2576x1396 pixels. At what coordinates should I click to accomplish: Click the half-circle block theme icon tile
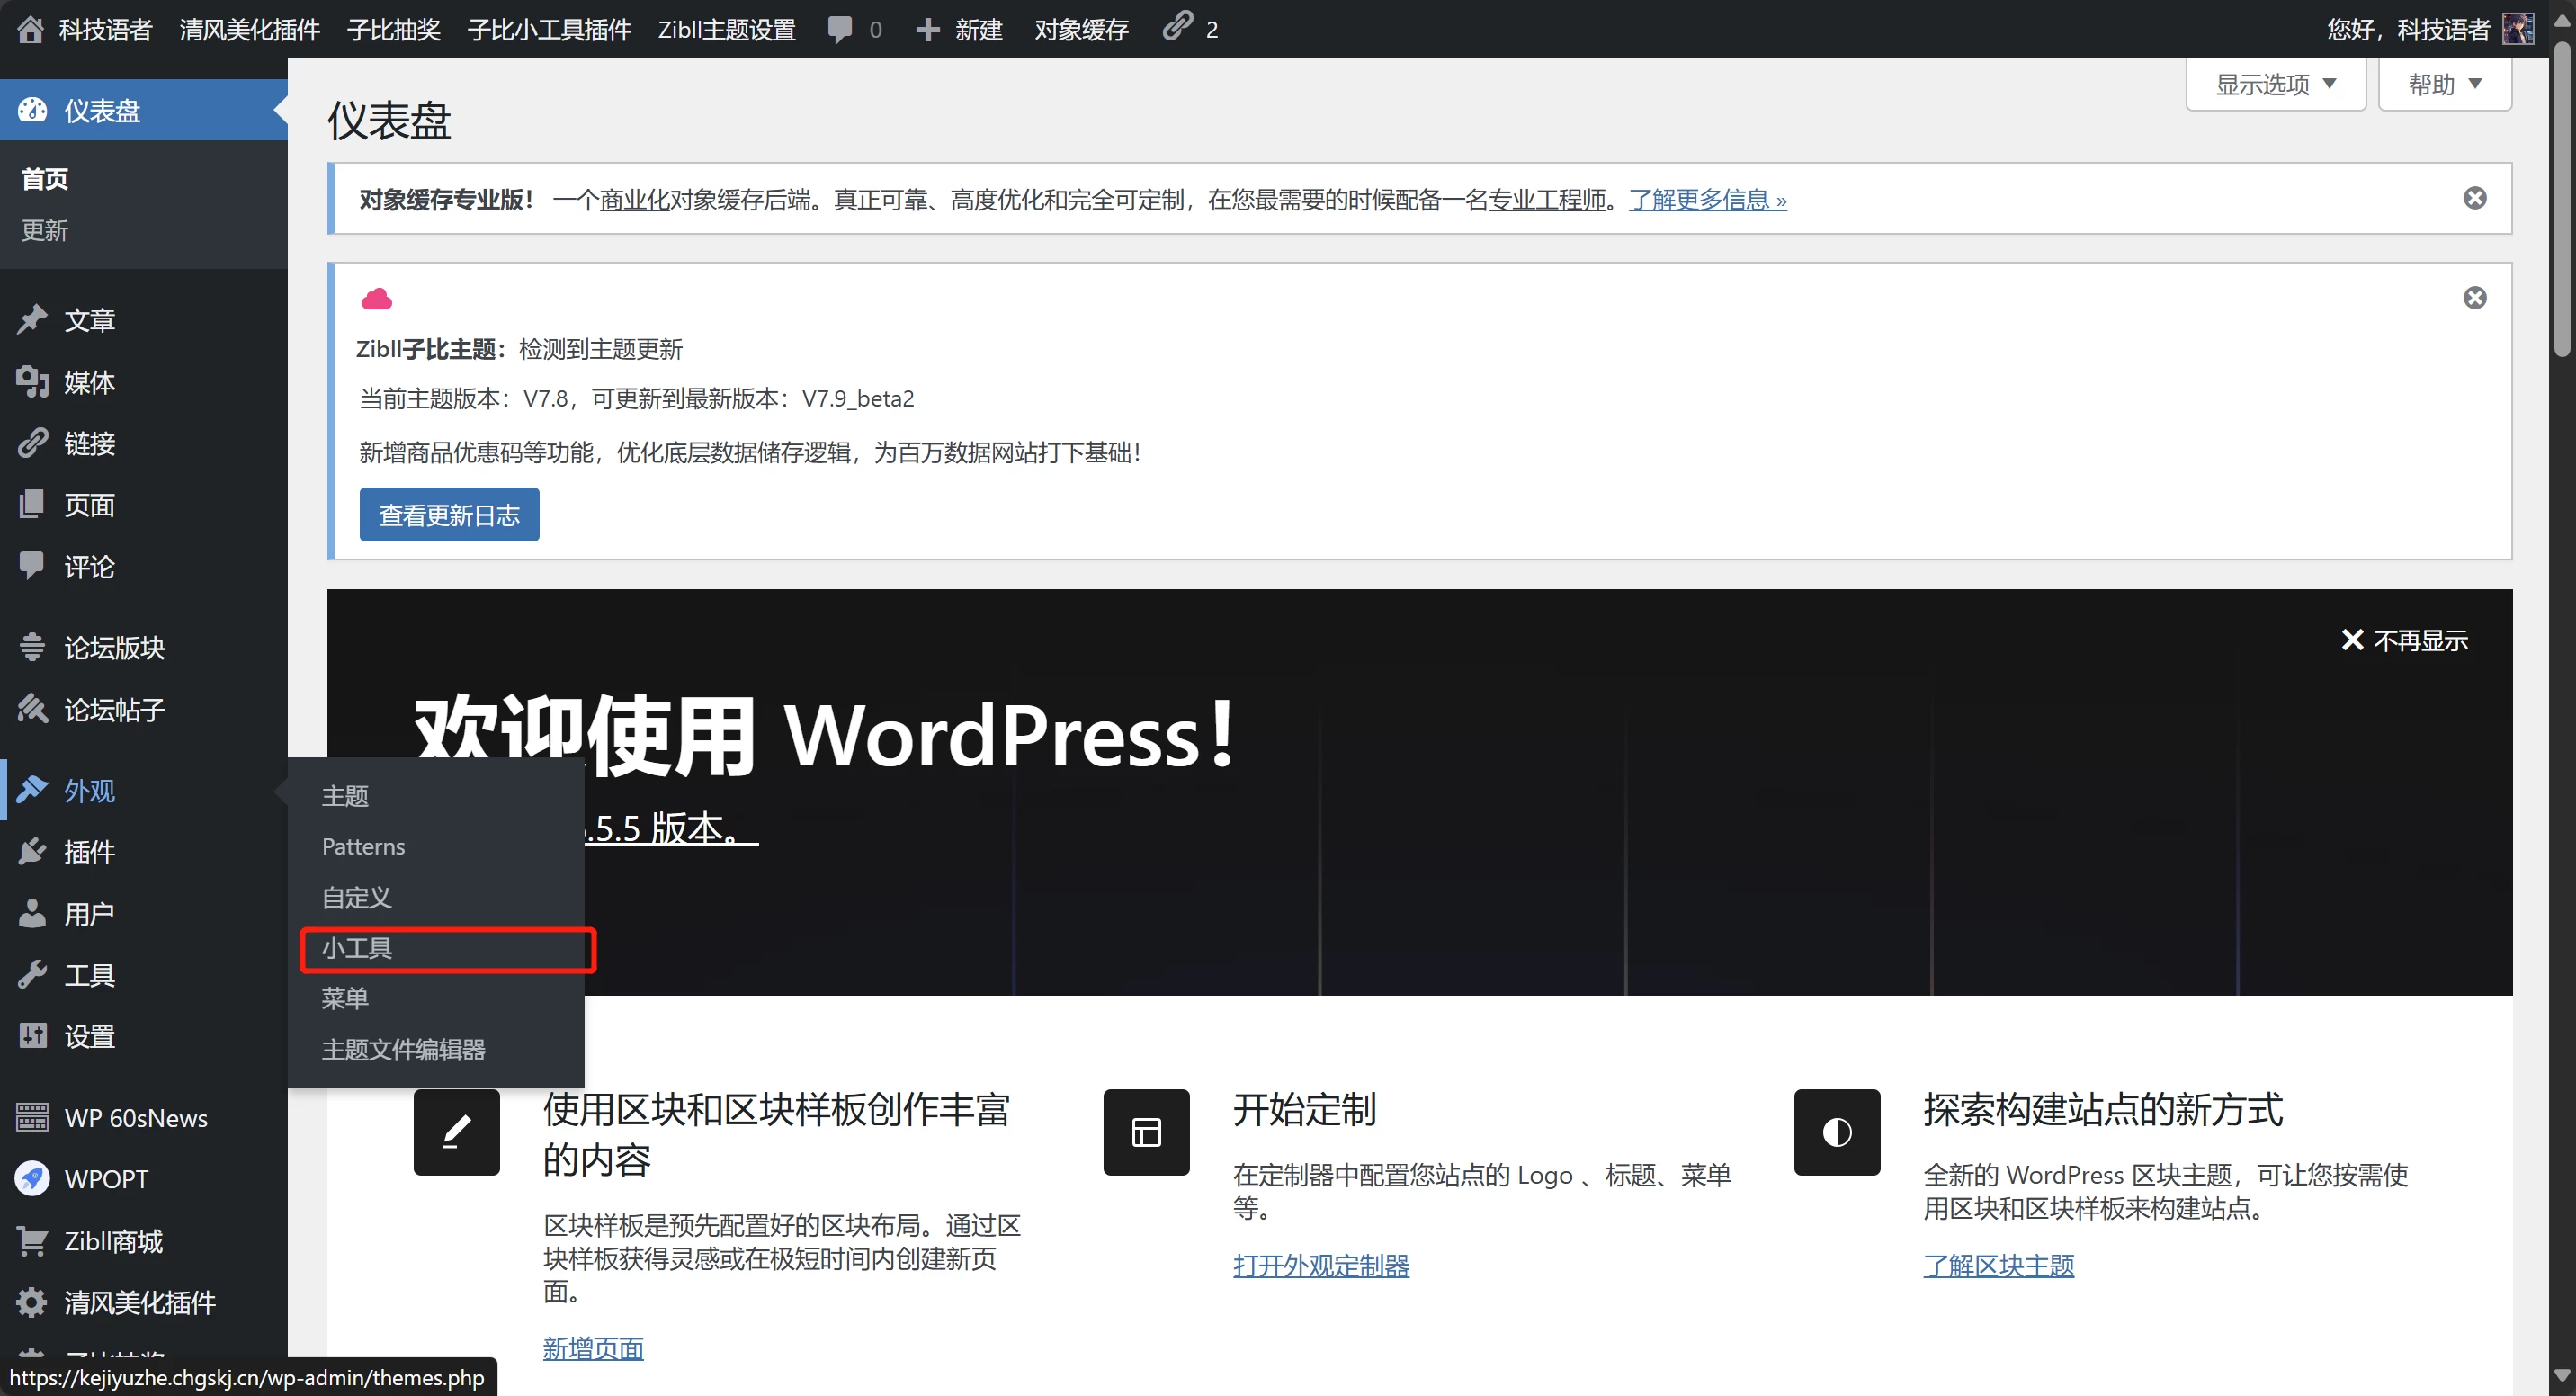click(x=1836, y=1132)
